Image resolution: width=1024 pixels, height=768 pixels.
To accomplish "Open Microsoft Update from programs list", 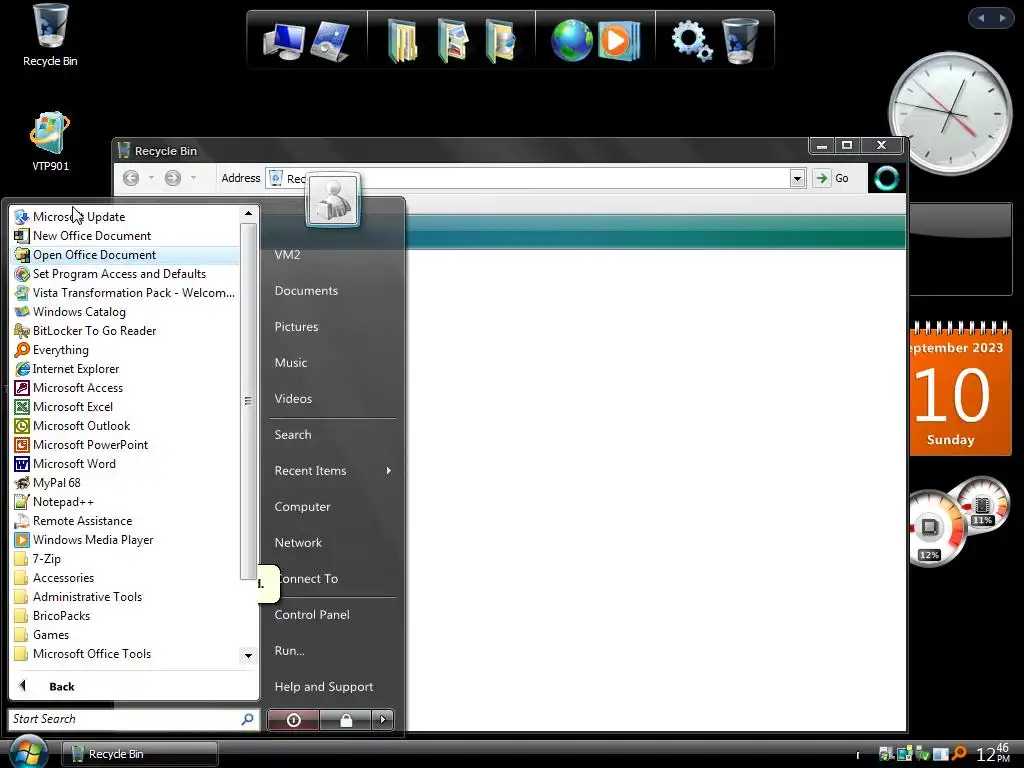I will [x=126, y=217].
